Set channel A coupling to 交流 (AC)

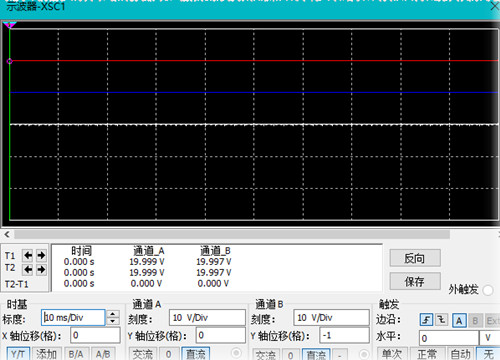coord(142,354)
